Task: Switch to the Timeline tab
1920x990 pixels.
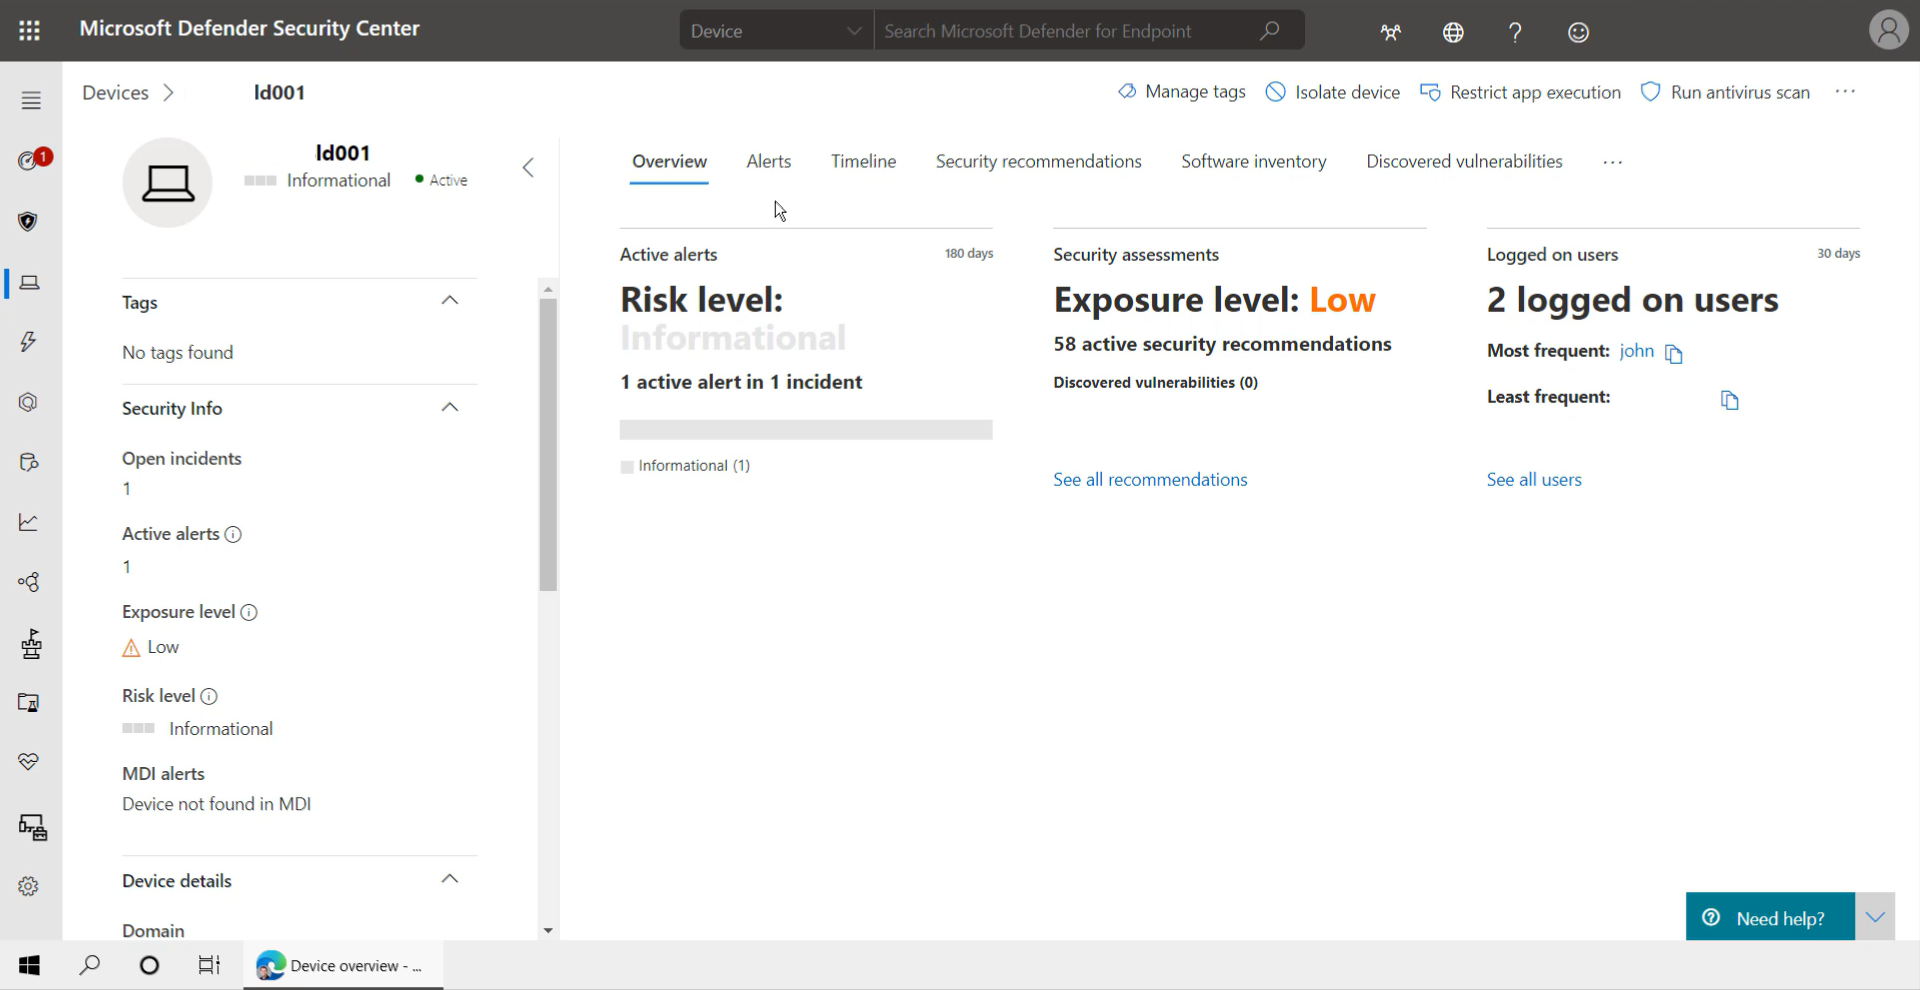Action: 863,161
